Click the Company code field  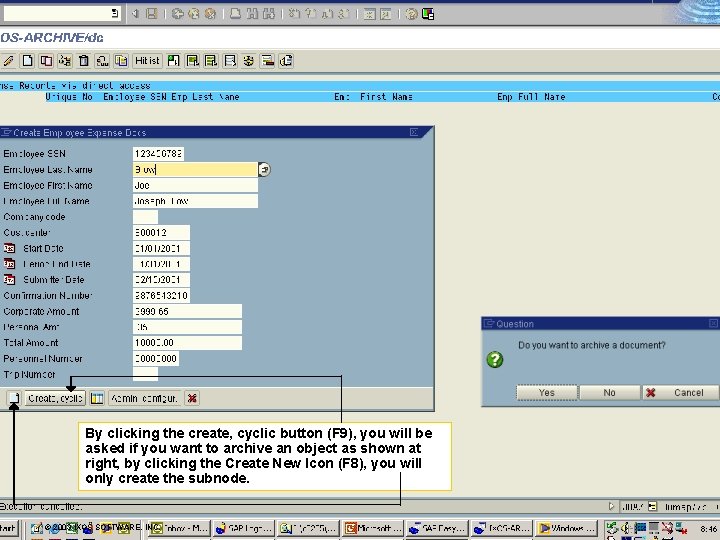[x=145, y=217]
